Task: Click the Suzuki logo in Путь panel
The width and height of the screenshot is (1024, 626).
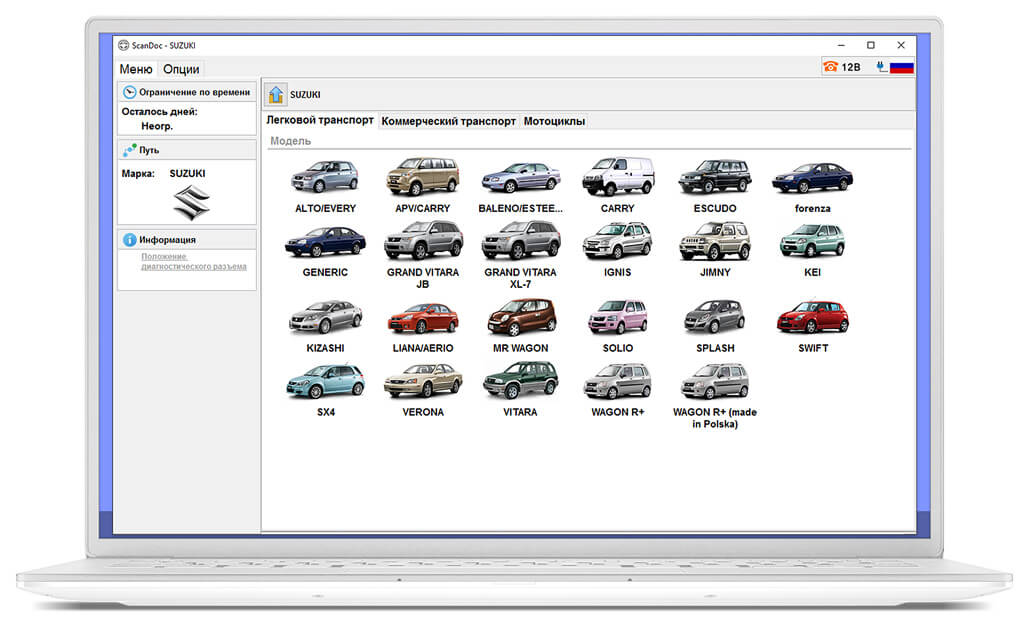Action: coord(191,202)
